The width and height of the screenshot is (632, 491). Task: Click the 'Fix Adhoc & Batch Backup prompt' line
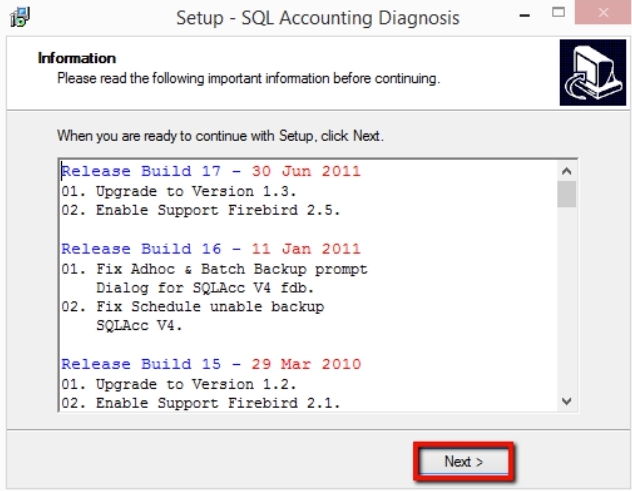[x=214, y=268]
